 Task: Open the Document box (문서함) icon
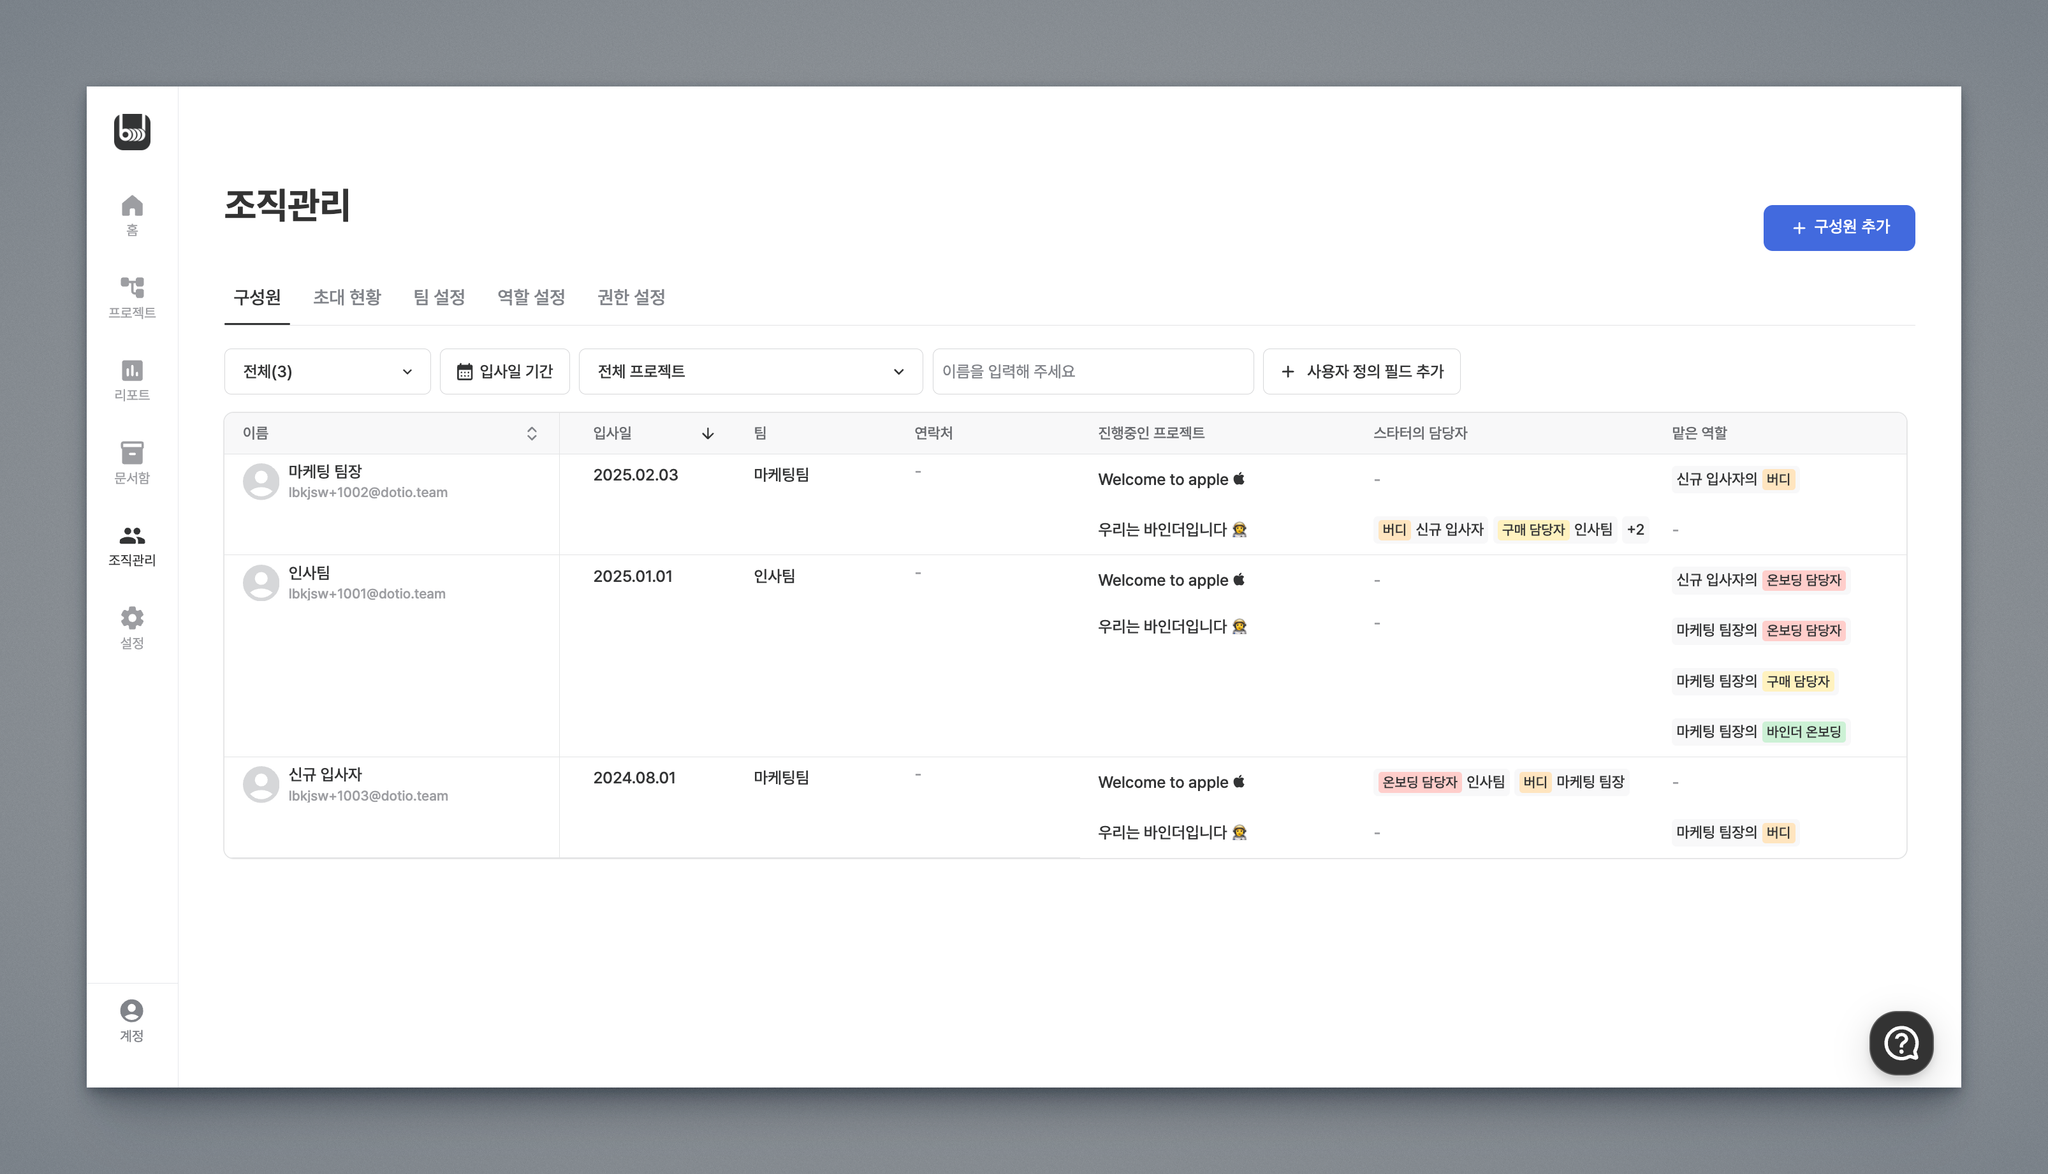[132, 454]
